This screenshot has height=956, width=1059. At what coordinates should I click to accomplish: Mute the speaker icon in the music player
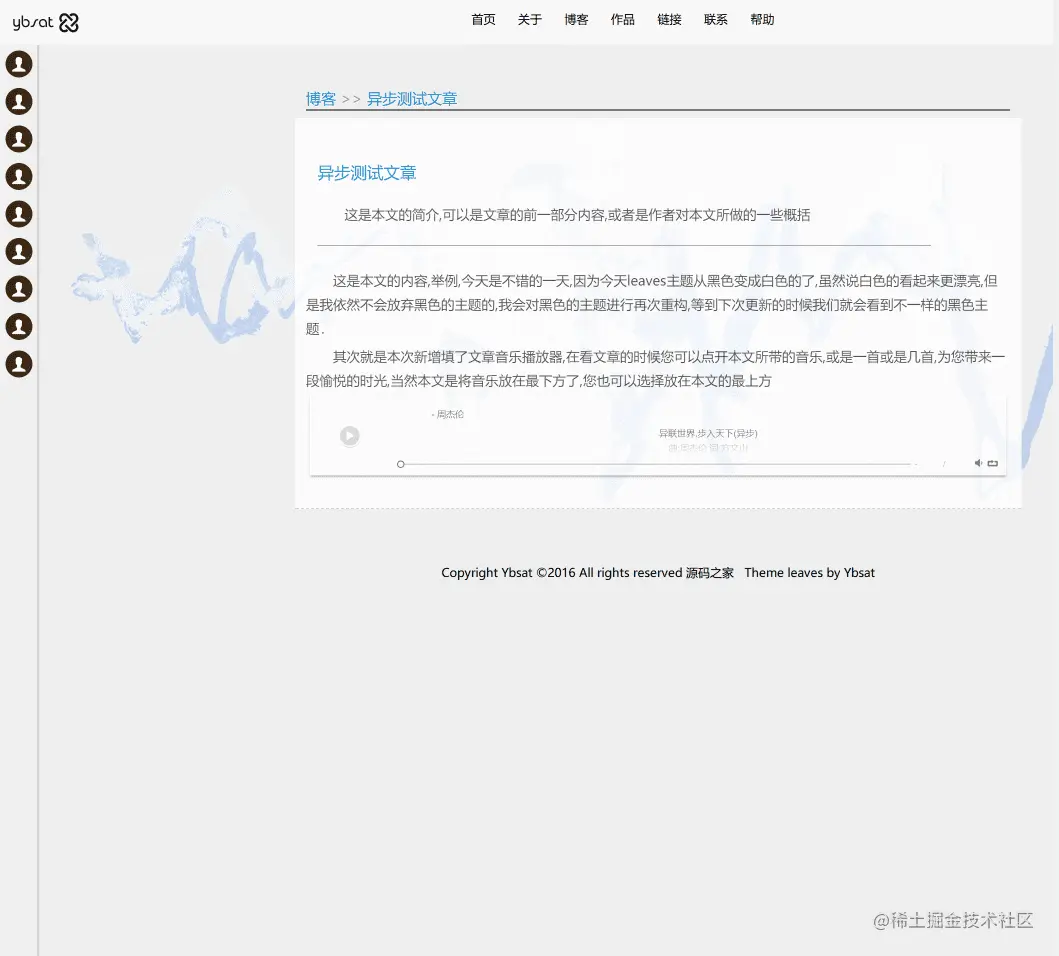(977, 462)
